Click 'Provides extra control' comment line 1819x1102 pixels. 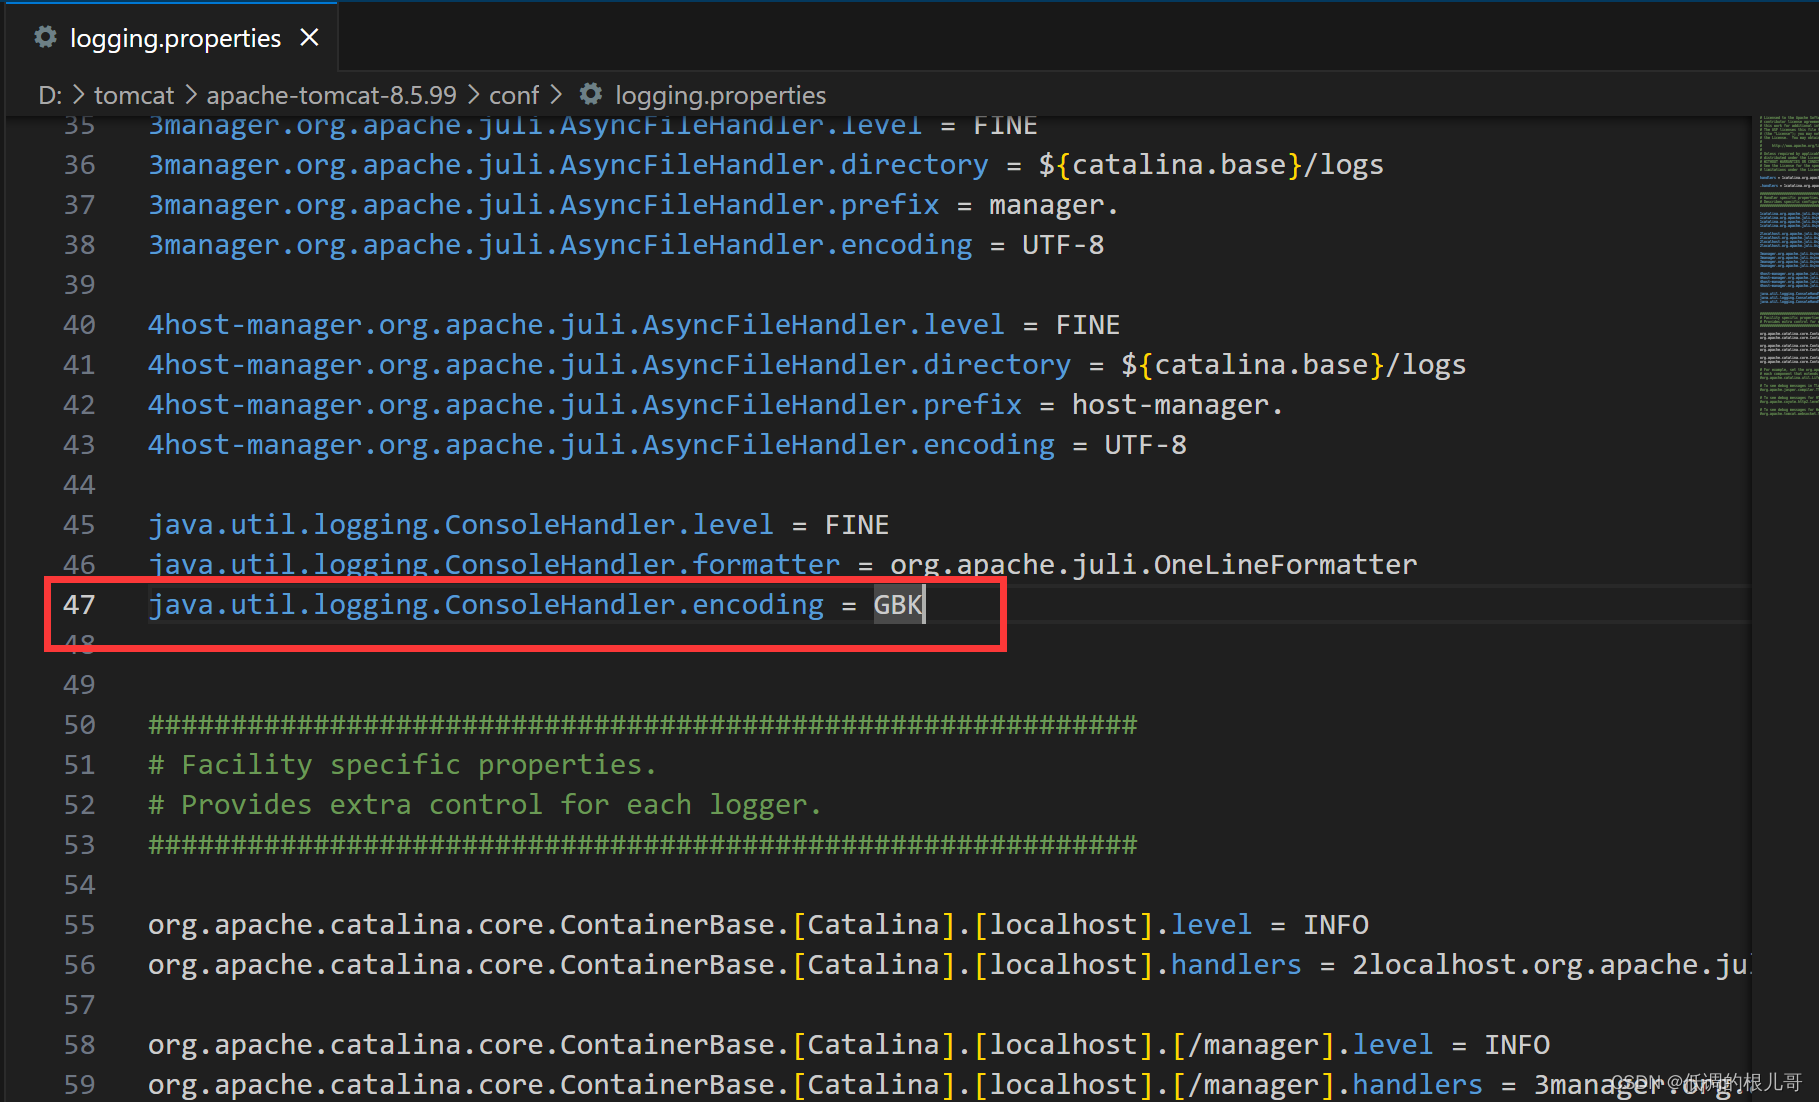[x=485, y=805]
